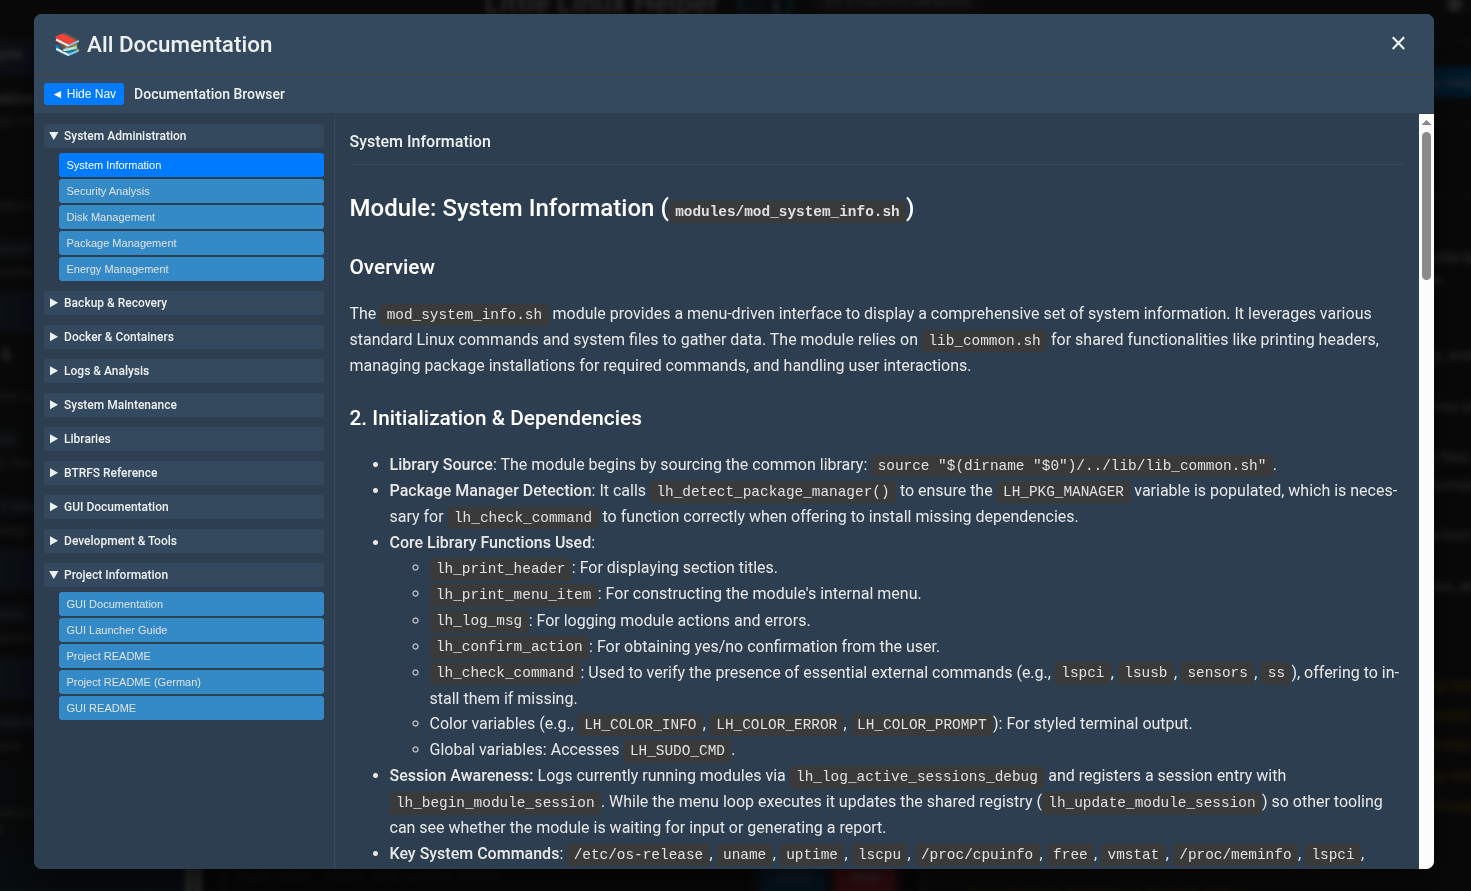The width and height of the screenshot is (1471, 891).
Task: Expand the BTRFS Reference section
Action: (184, 473)
